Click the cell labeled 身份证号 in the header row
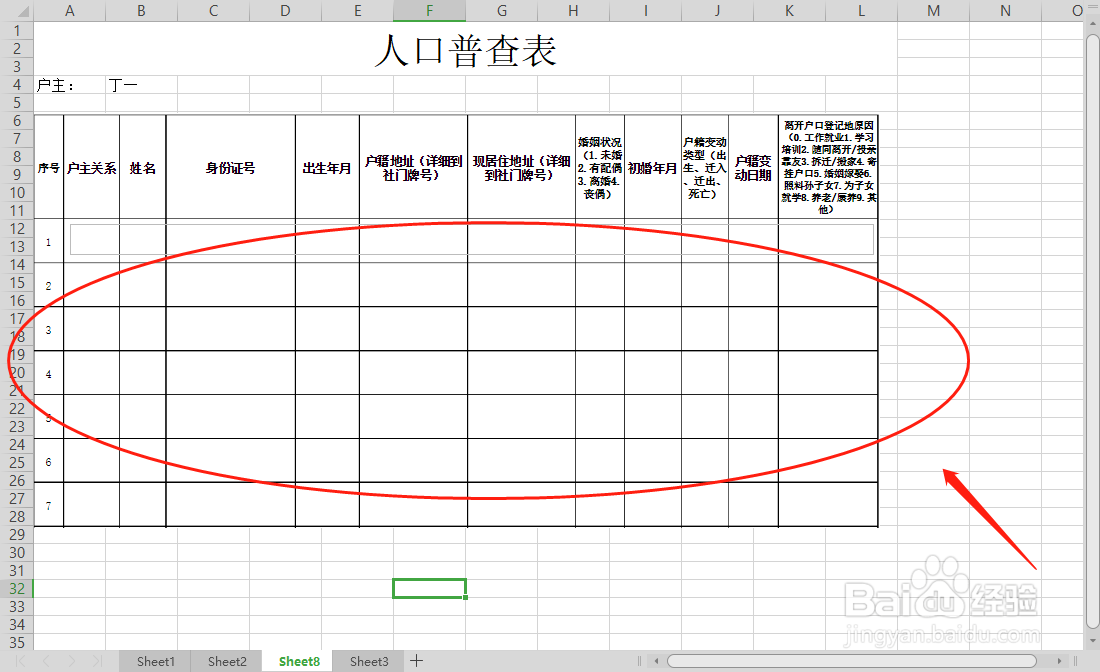 point(230,168)
